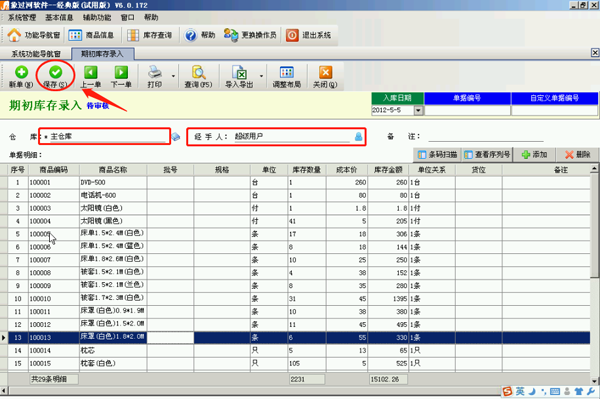Go to previous document 上一单
This screenshot has height=399, width=600.
point(91,72)
